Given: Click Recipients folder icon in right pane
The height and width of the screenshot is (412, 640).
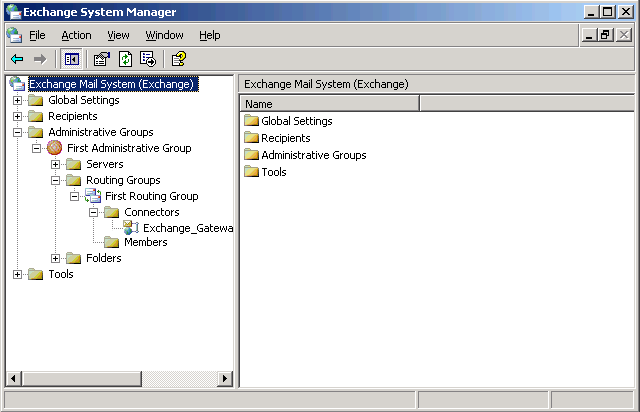Looking at the screenshot, I should coord(251,138).
